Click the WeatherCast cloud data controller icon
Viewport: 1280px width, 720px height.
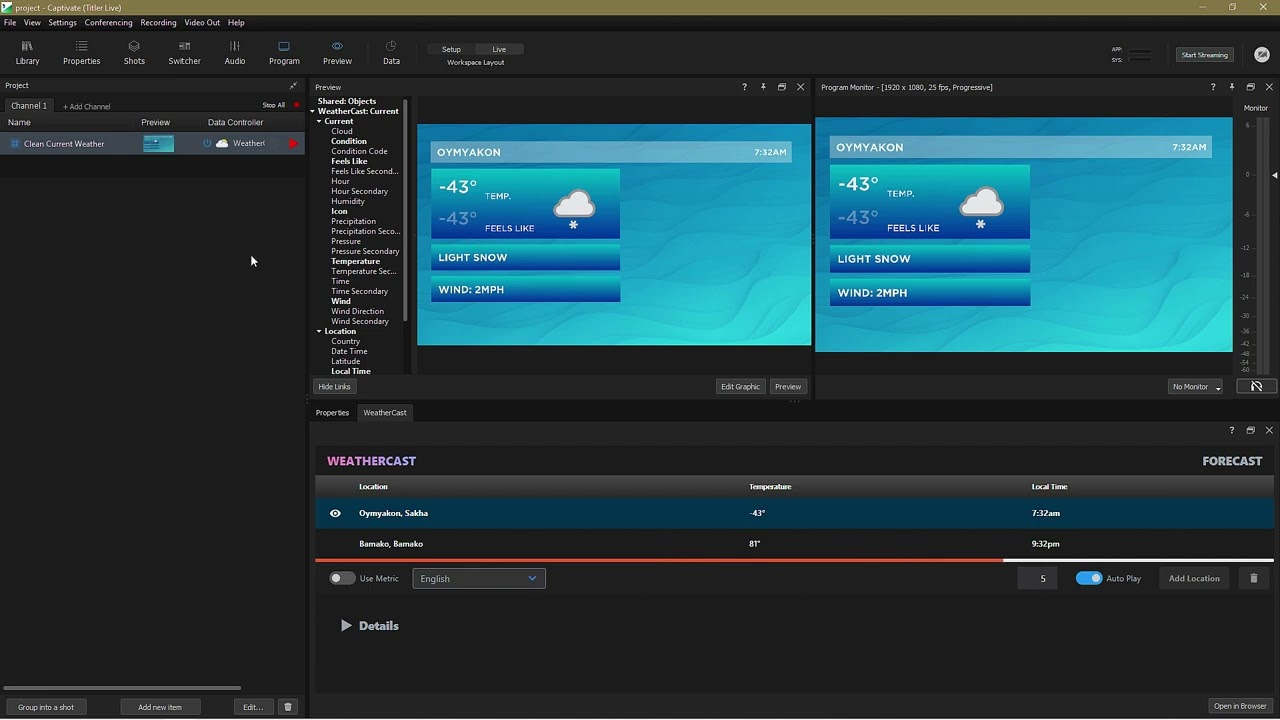pyautogui.click(x=222, y=144)
